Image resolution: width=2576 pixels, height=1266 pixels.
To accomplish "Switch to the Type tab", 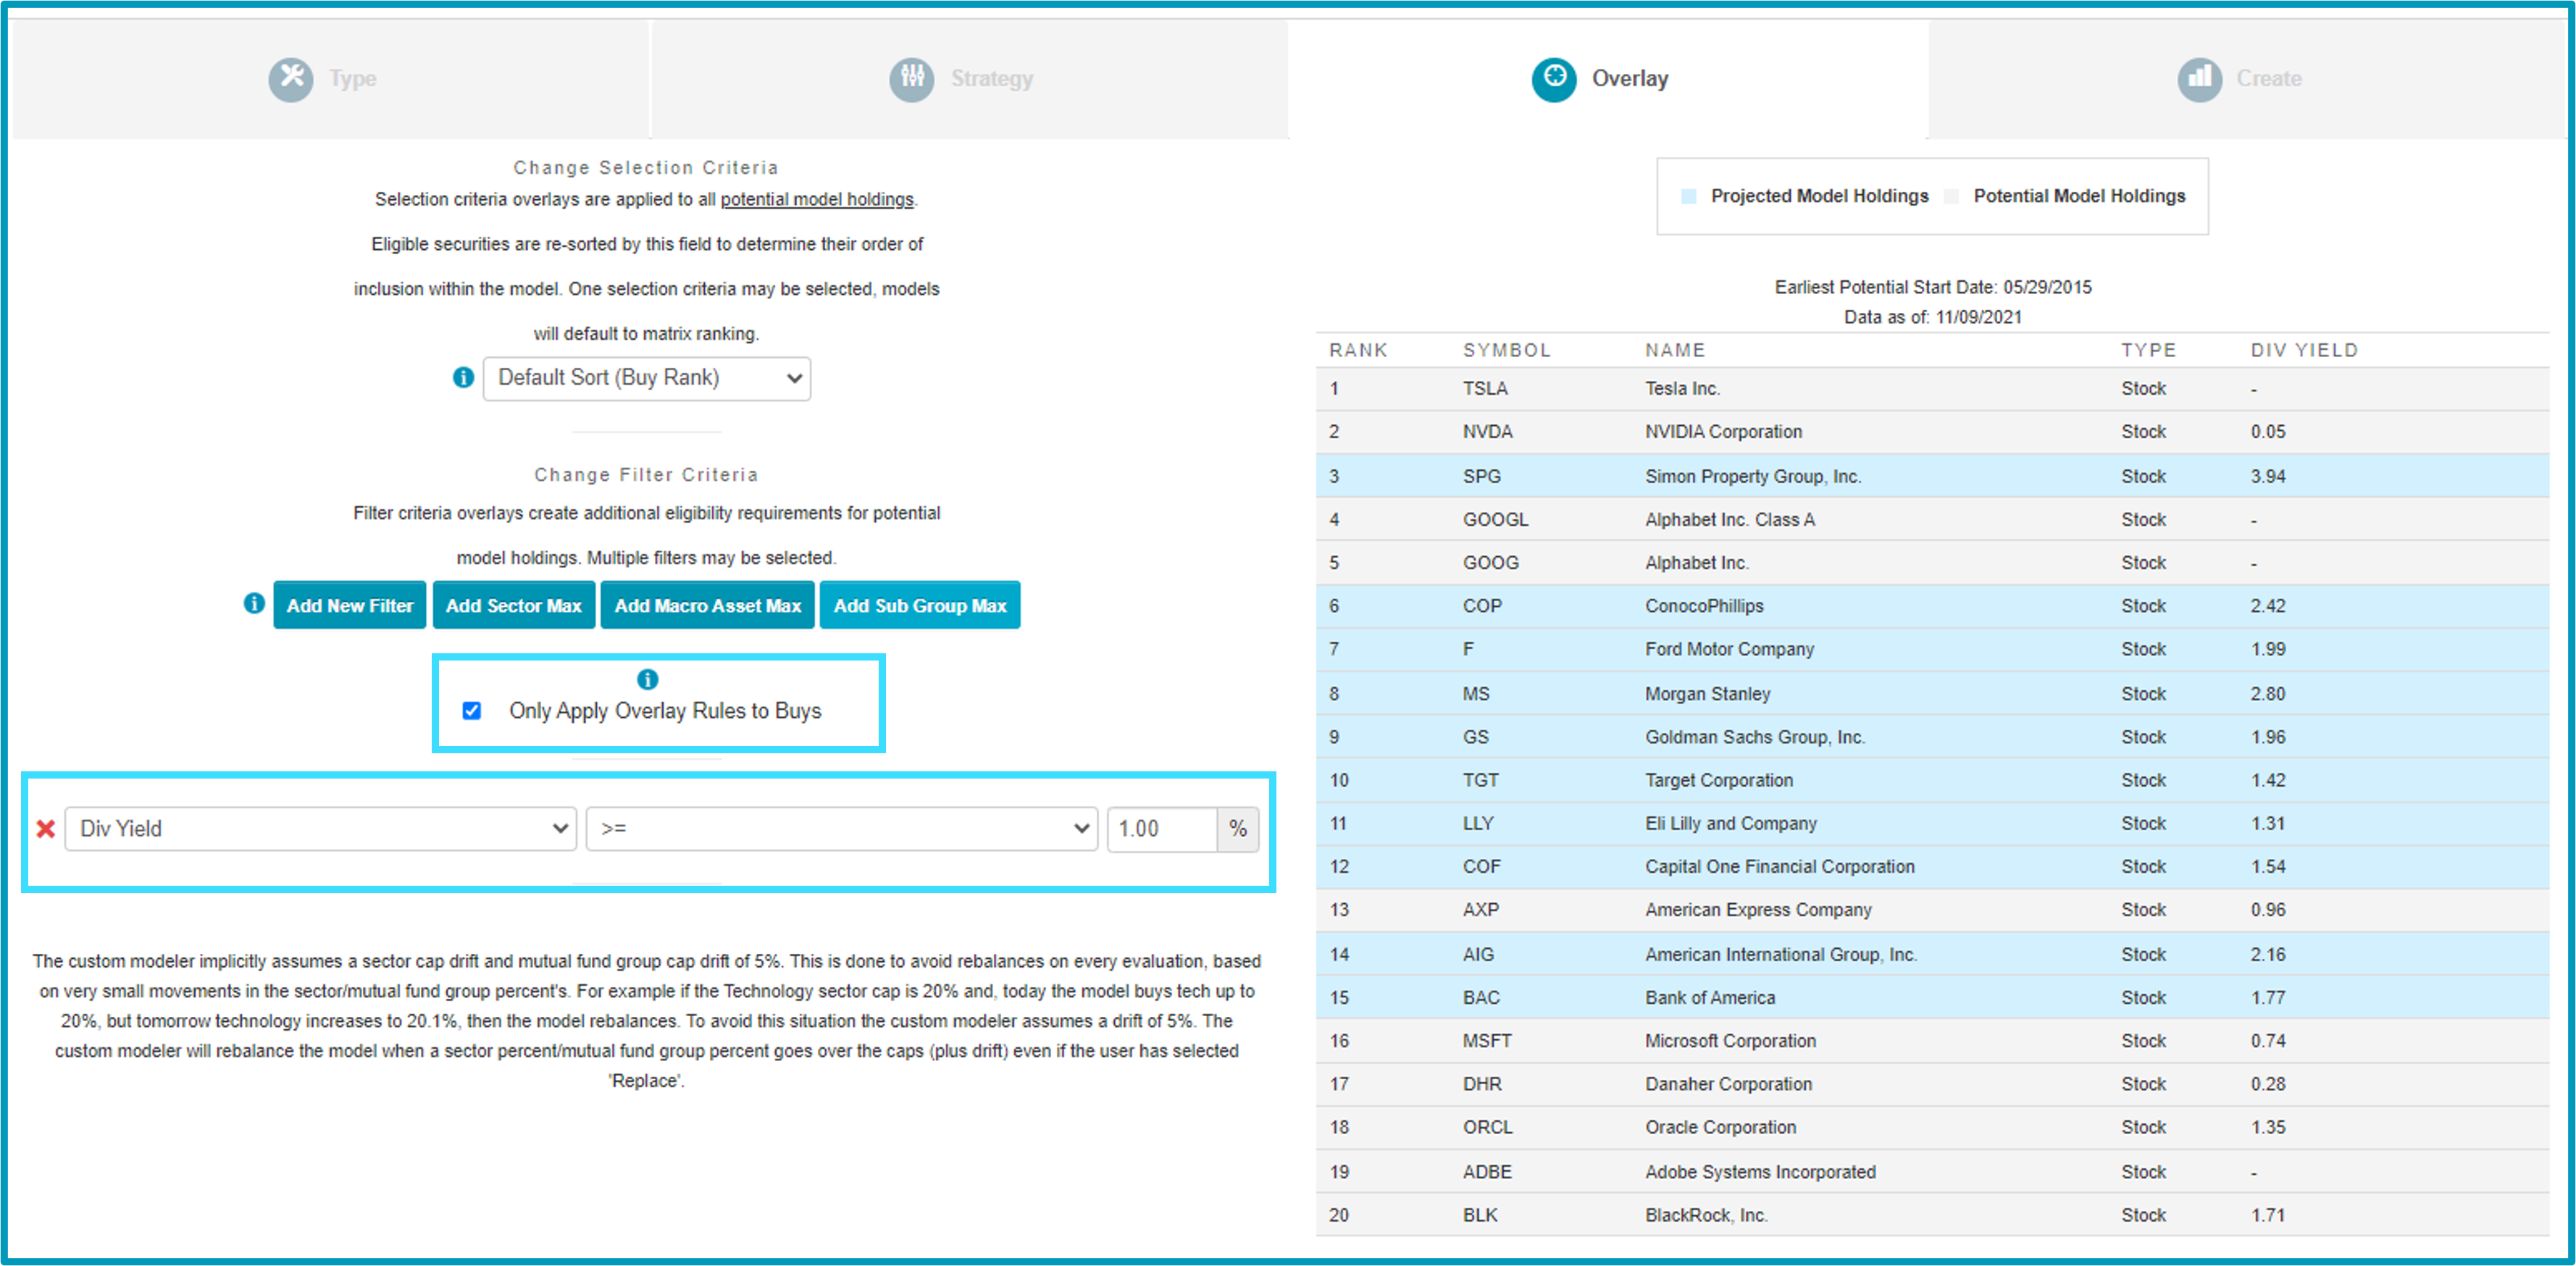I will (330, 78).
